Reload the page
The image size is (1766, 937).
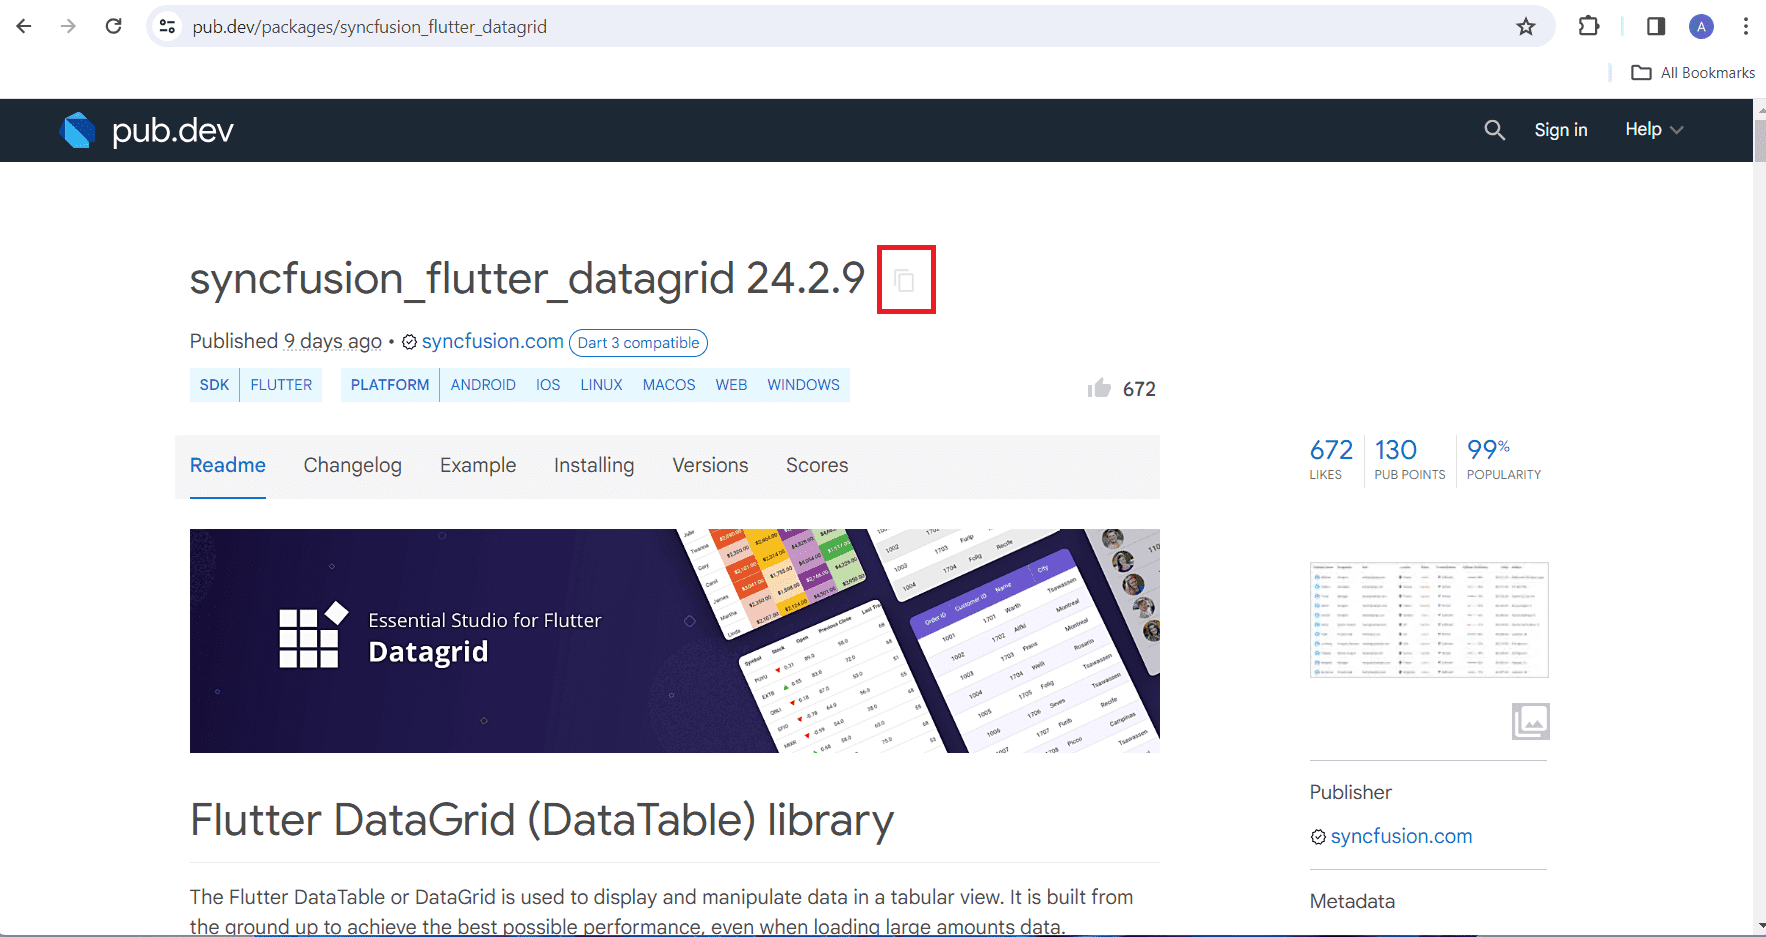(114, 27)
